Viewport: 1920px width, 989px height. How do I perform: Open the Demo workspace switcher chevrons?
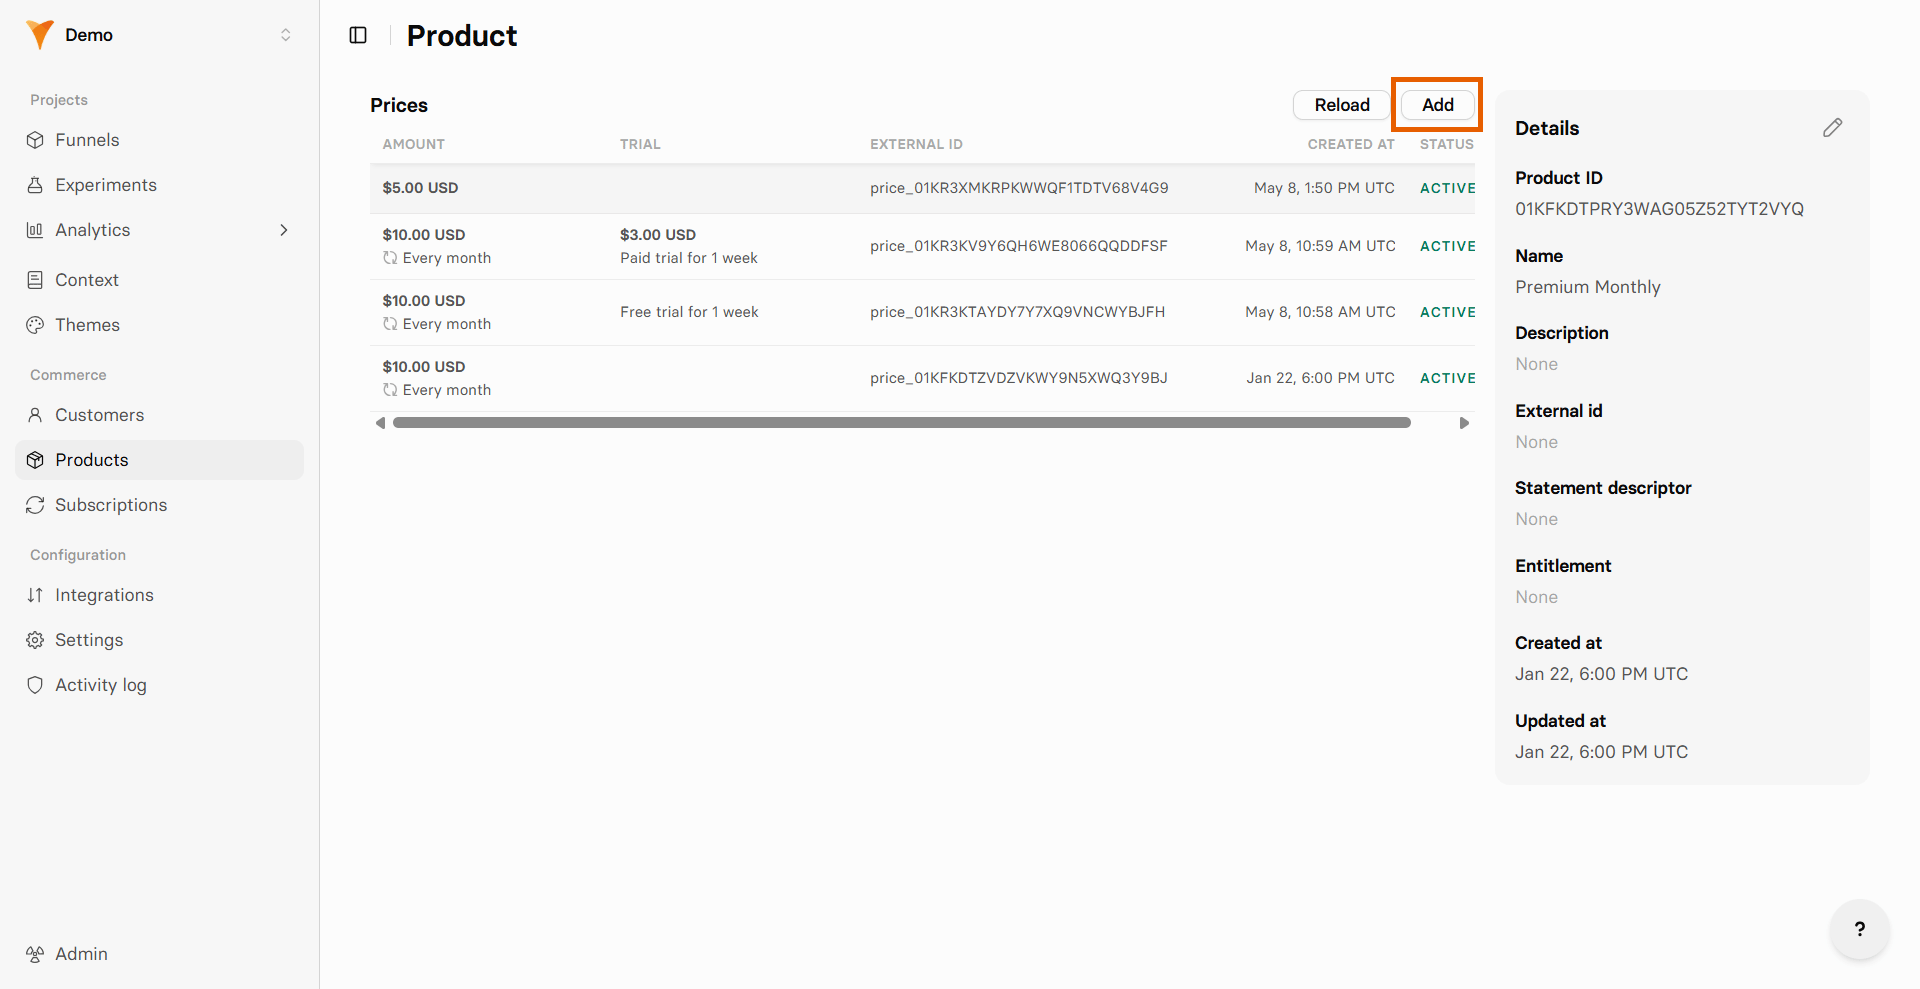tap(286, 35)
